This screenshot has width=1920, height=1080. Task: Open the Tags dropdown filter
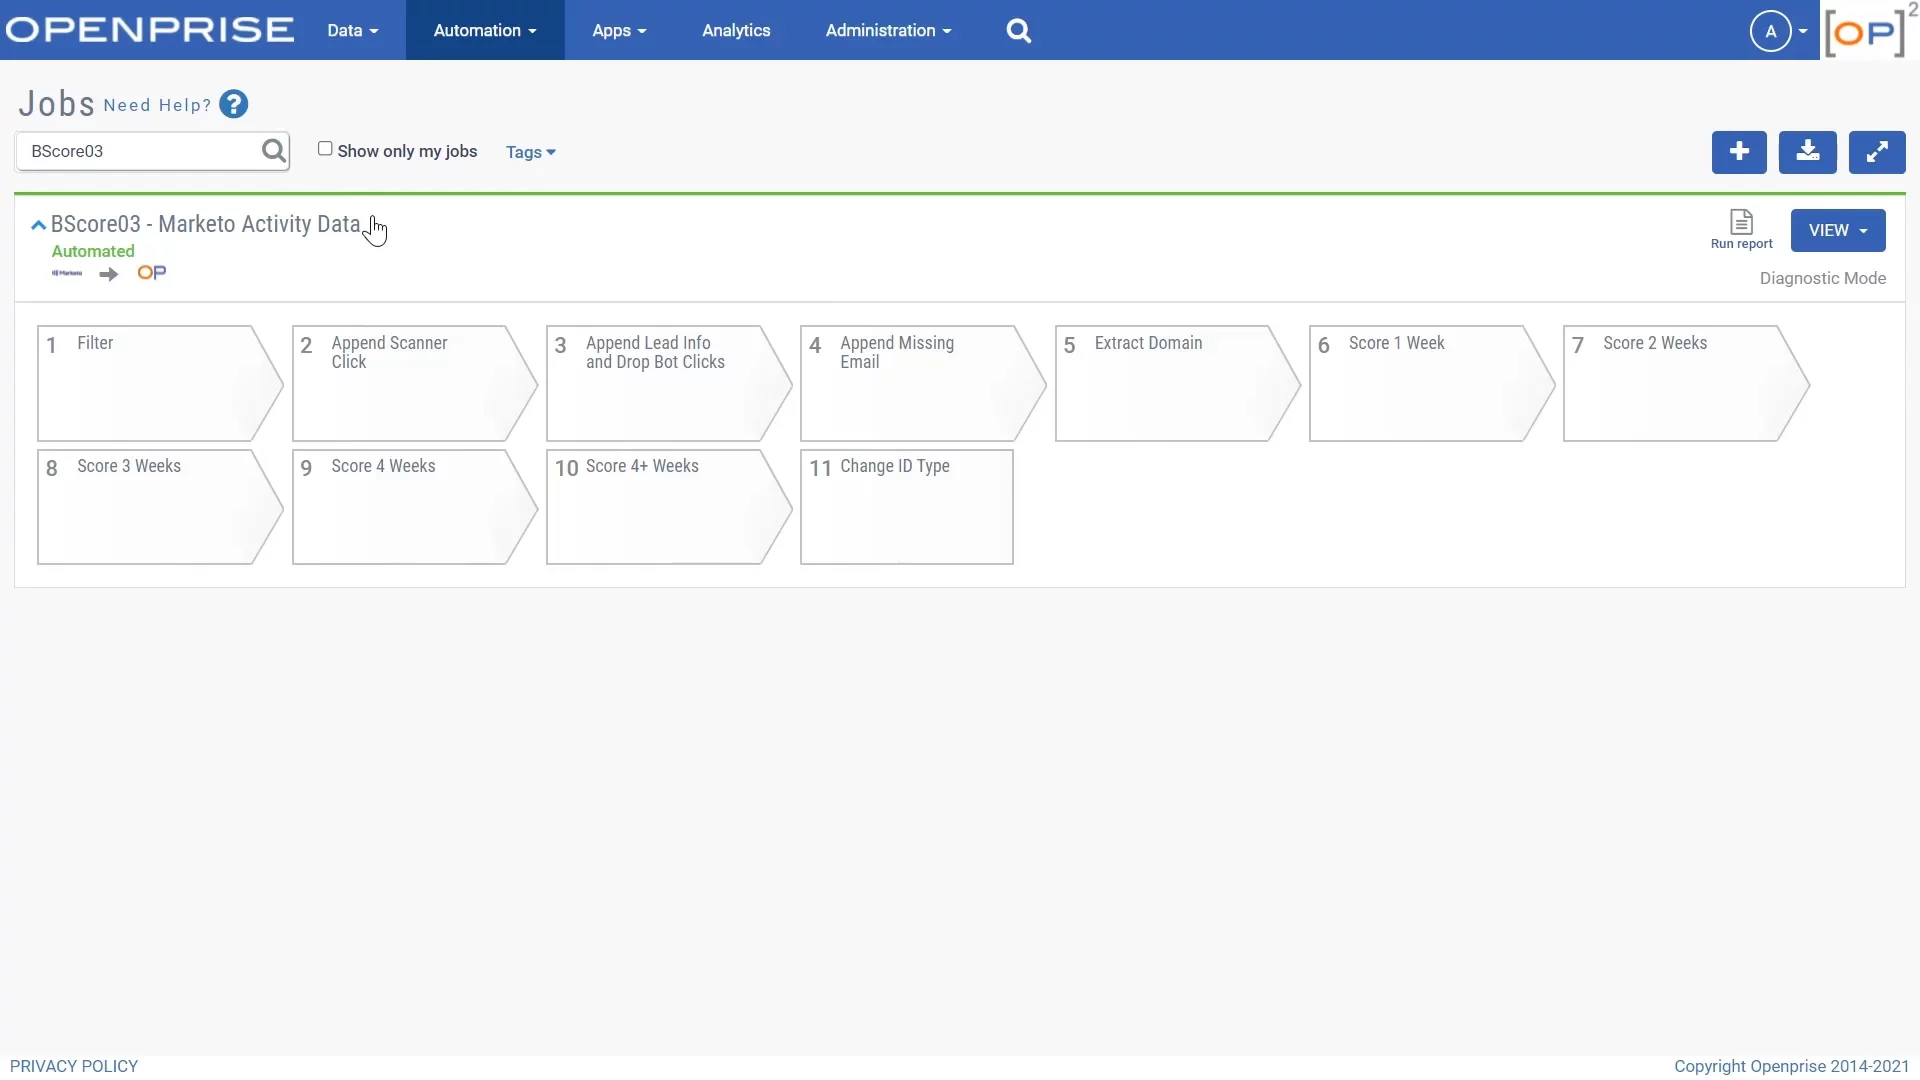(x=530, y=152)
